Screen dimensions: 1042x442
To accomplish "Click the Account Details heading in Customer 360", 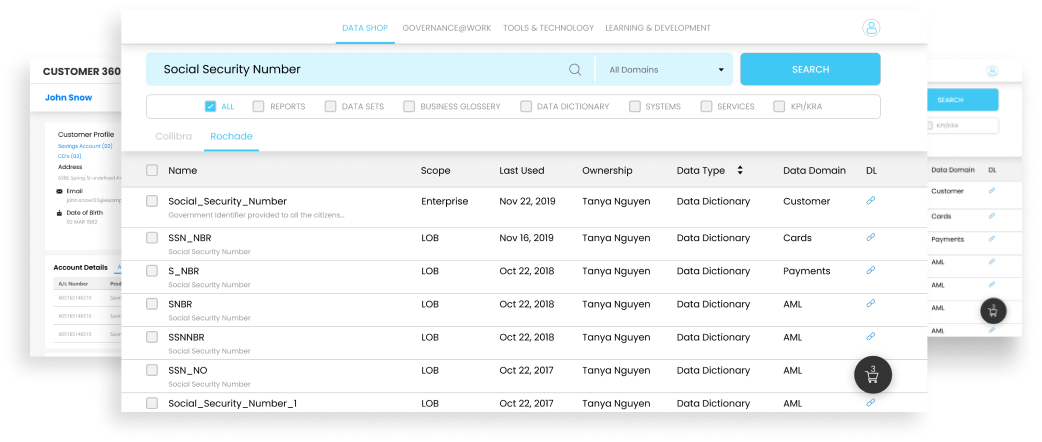I will [x=80, y=267].
